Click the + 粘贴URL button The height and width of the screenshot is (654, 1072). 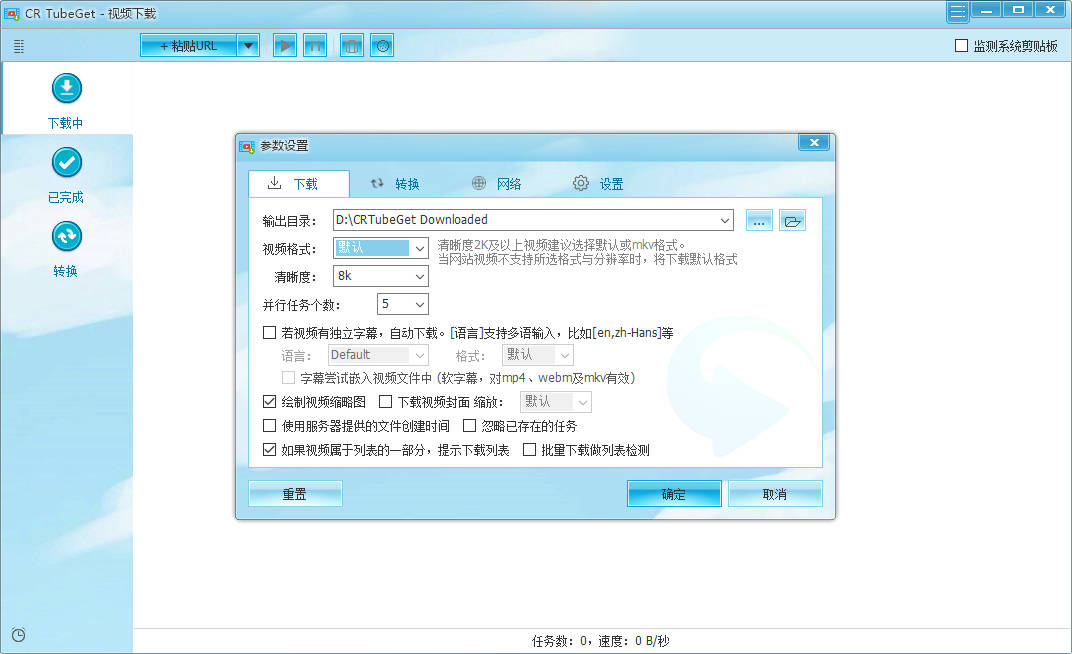coord(189,46)
